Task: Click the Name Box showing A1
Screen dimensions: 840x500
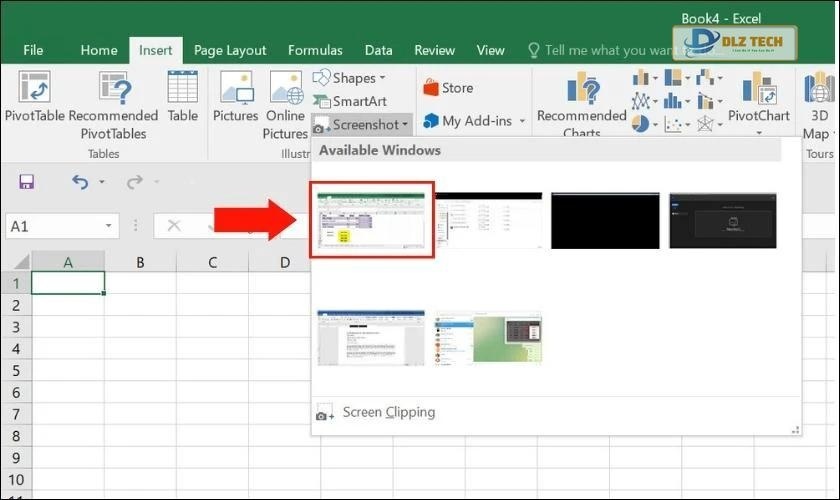Action: (54, 226)
